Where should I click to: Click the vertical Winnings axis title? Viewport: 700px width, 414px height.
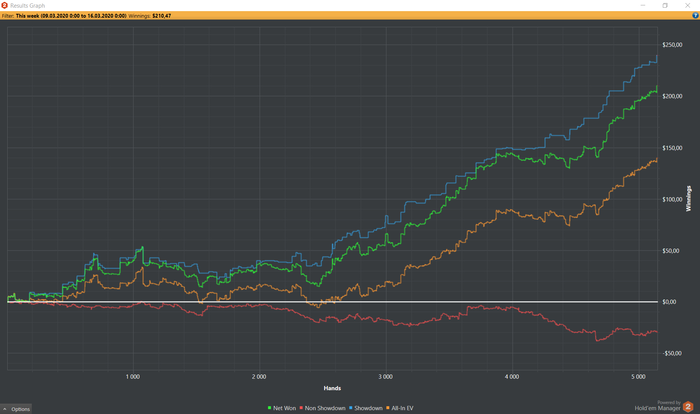click(x=688, y=199)
